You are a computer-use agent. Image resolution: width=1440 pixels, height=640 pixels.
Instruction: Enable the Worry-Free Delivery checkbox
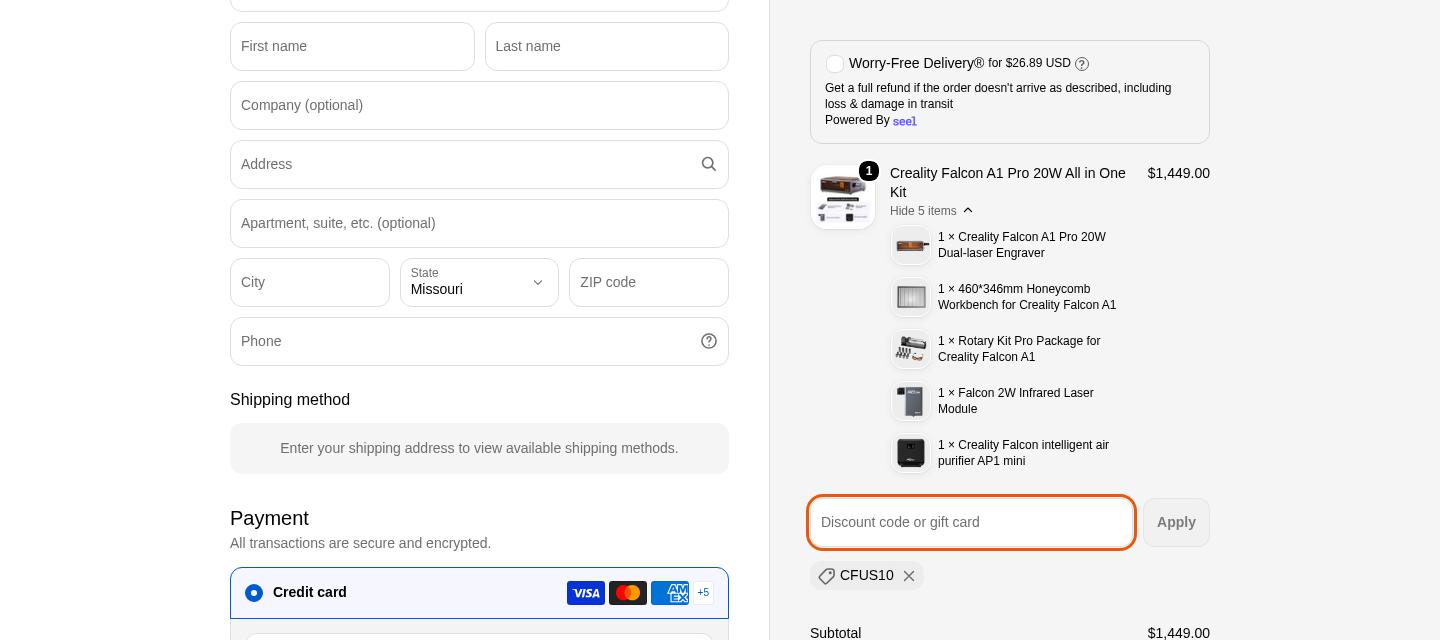click(x=835, y=64)
